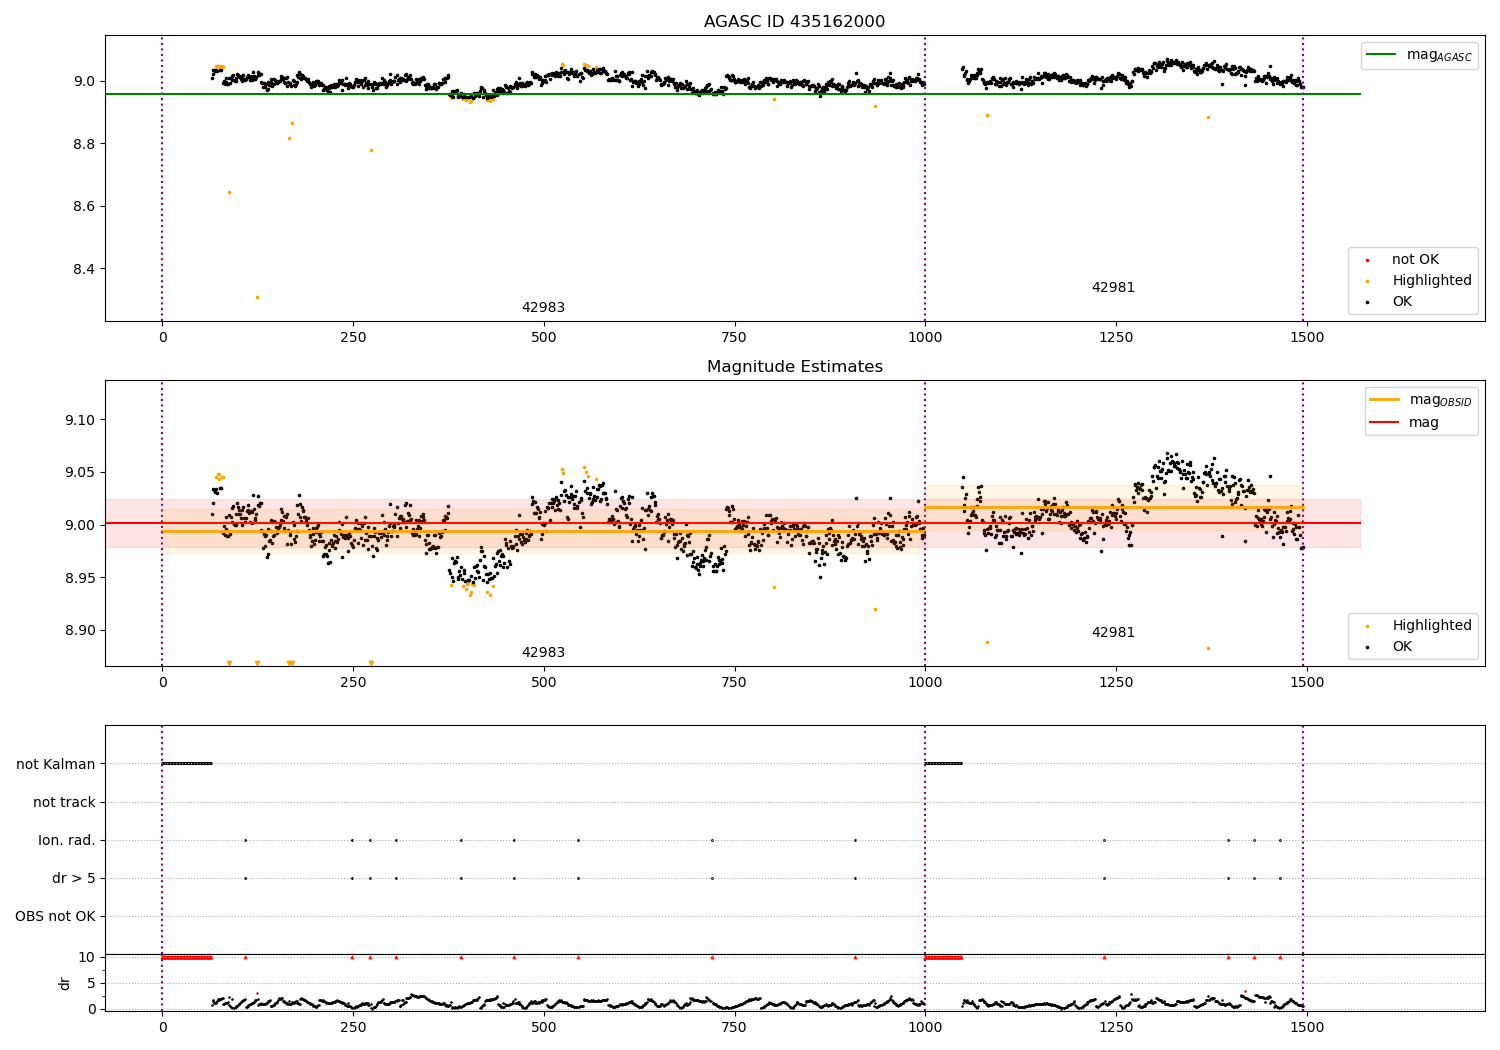This screenshot has height=1050, width=1500.
Task: Click the '250' x-axis tick under the top plot
Action: click(x=353, y=338)
